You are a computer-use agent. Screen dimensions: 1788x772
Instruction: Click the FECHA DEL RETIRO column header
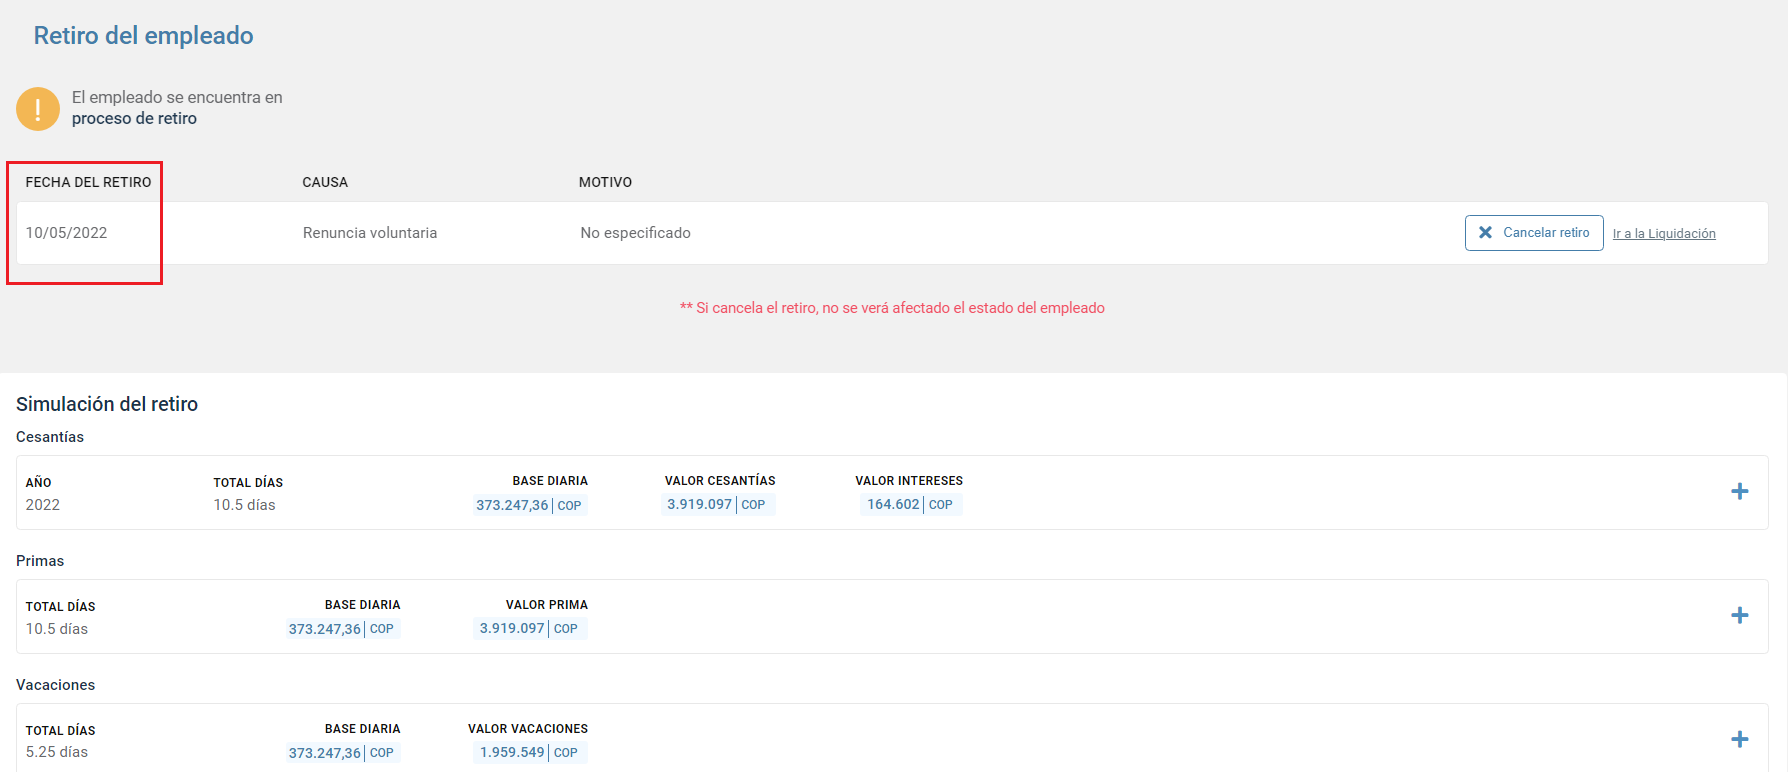click(88, 182)
